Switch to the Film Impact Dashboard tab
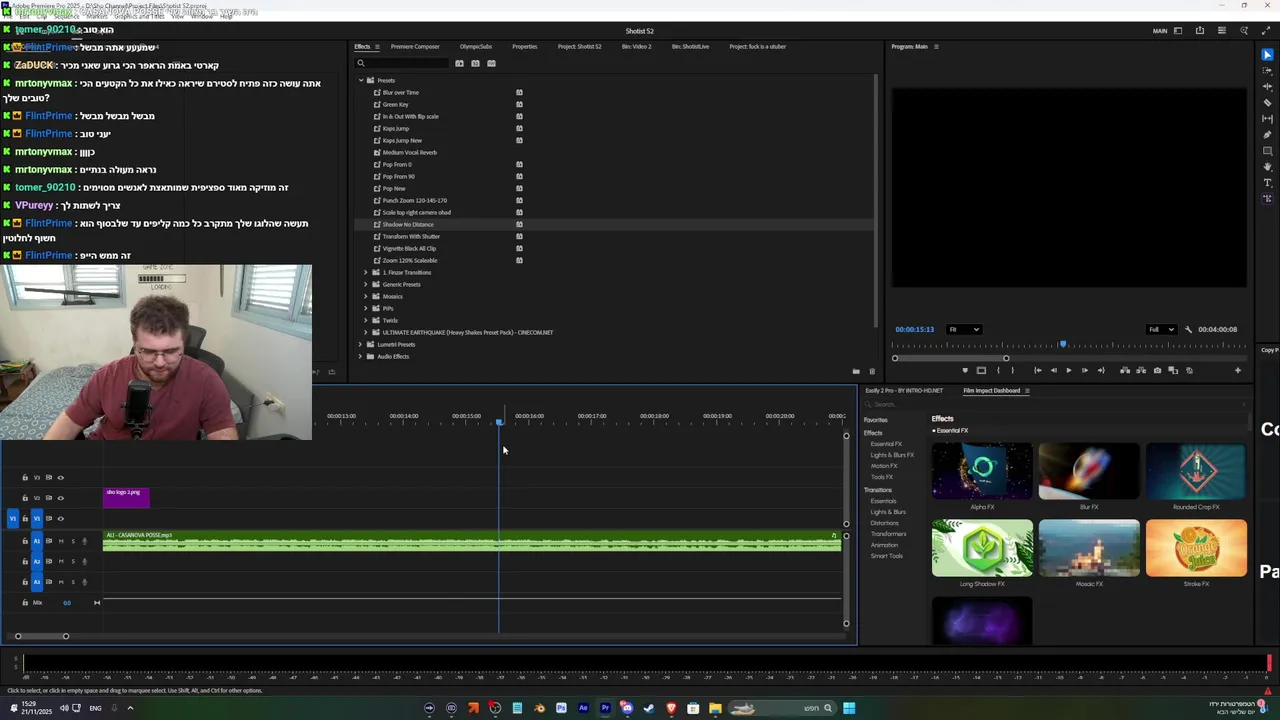Viewport: 1280px width, 720px height. click(991, 391)
